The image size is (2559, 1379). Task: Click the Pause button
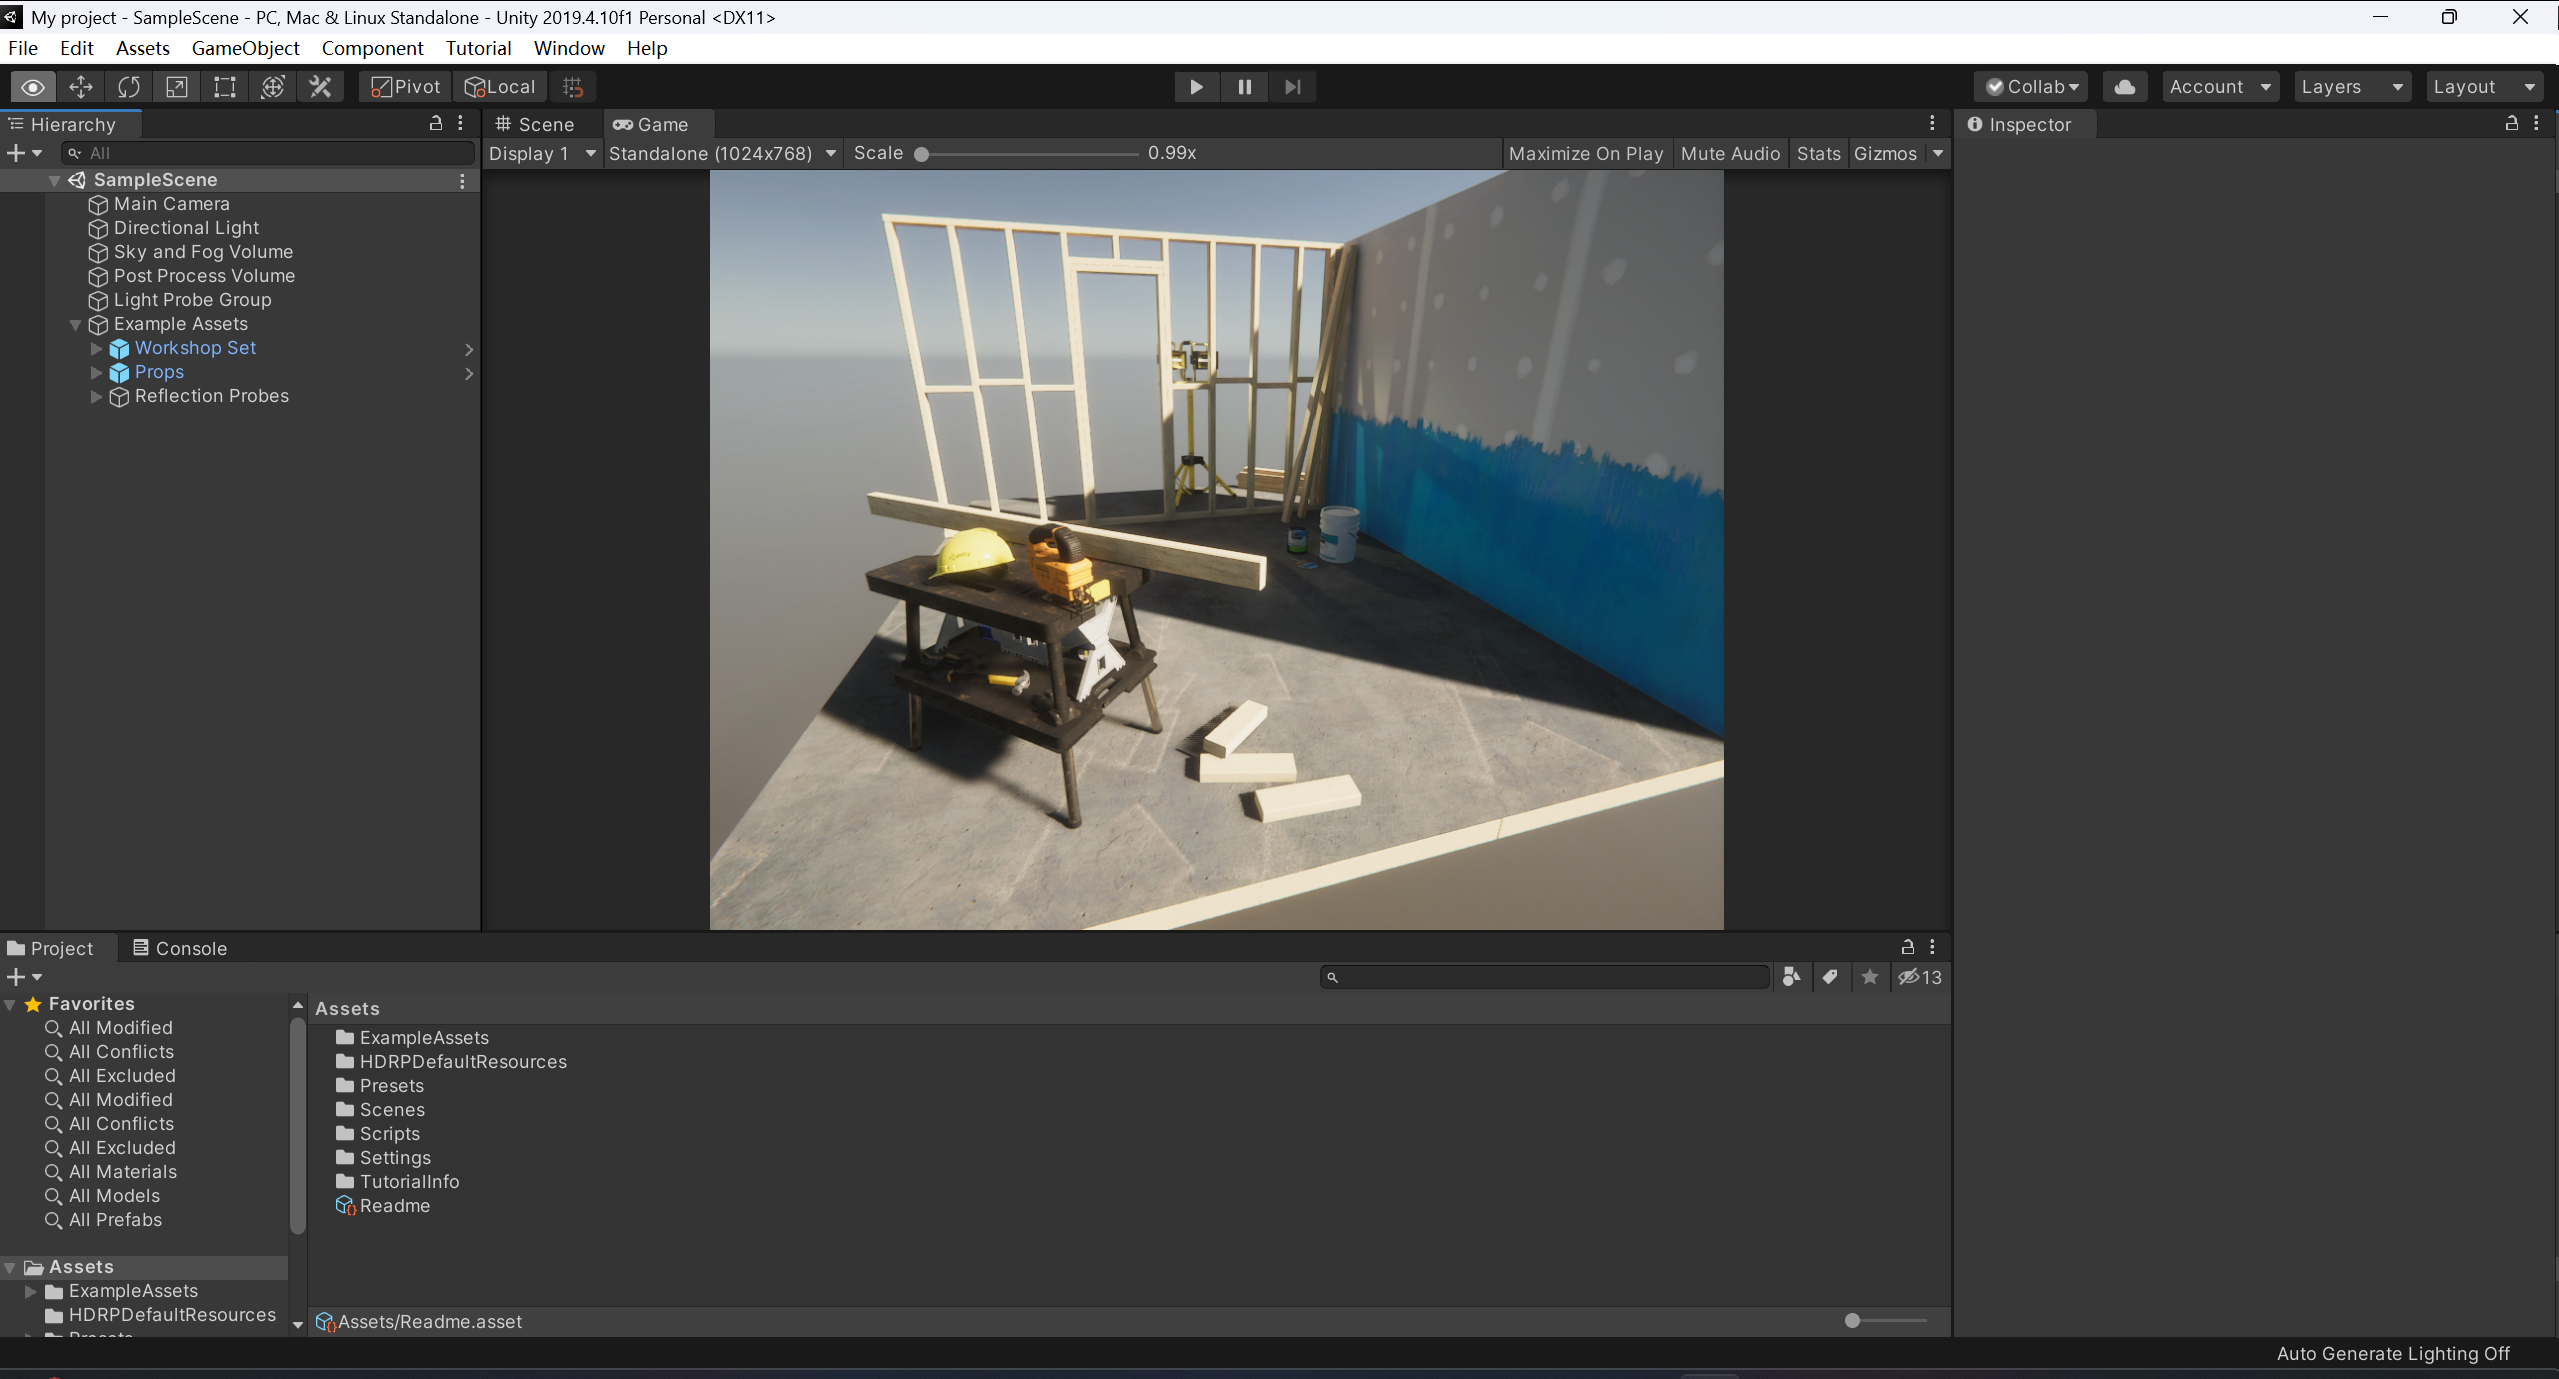click(x=1244, y=87)
